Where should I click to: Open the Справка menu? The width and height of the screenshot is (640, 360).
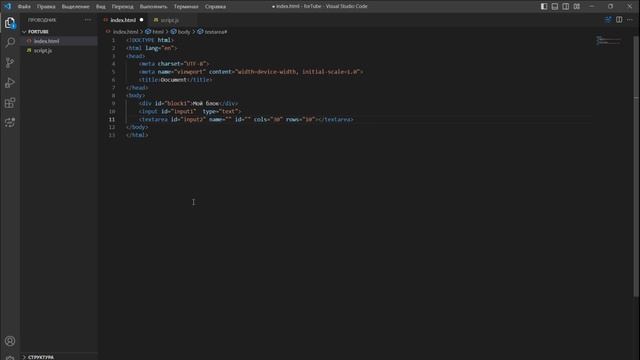coord(215,7)
